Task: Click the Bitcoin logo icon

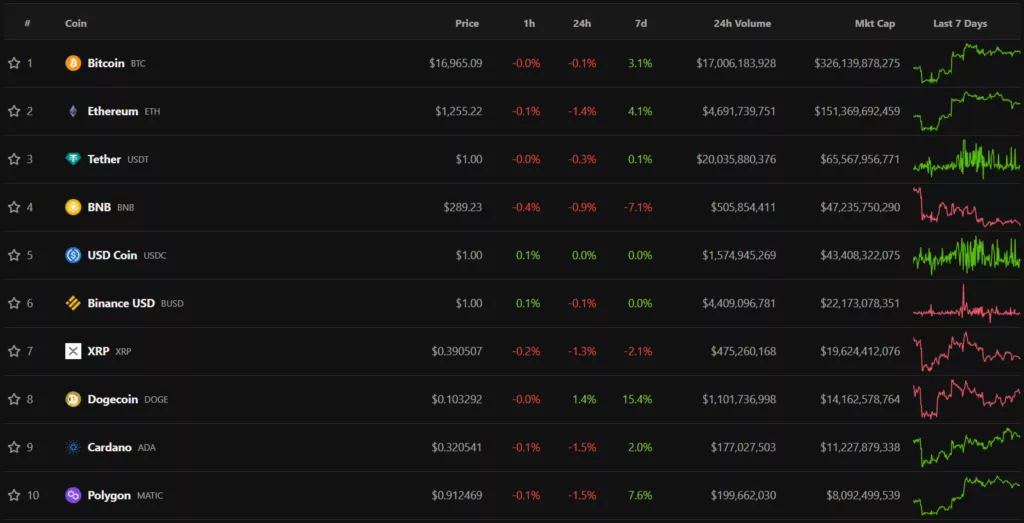Action: tap(73, 63)
